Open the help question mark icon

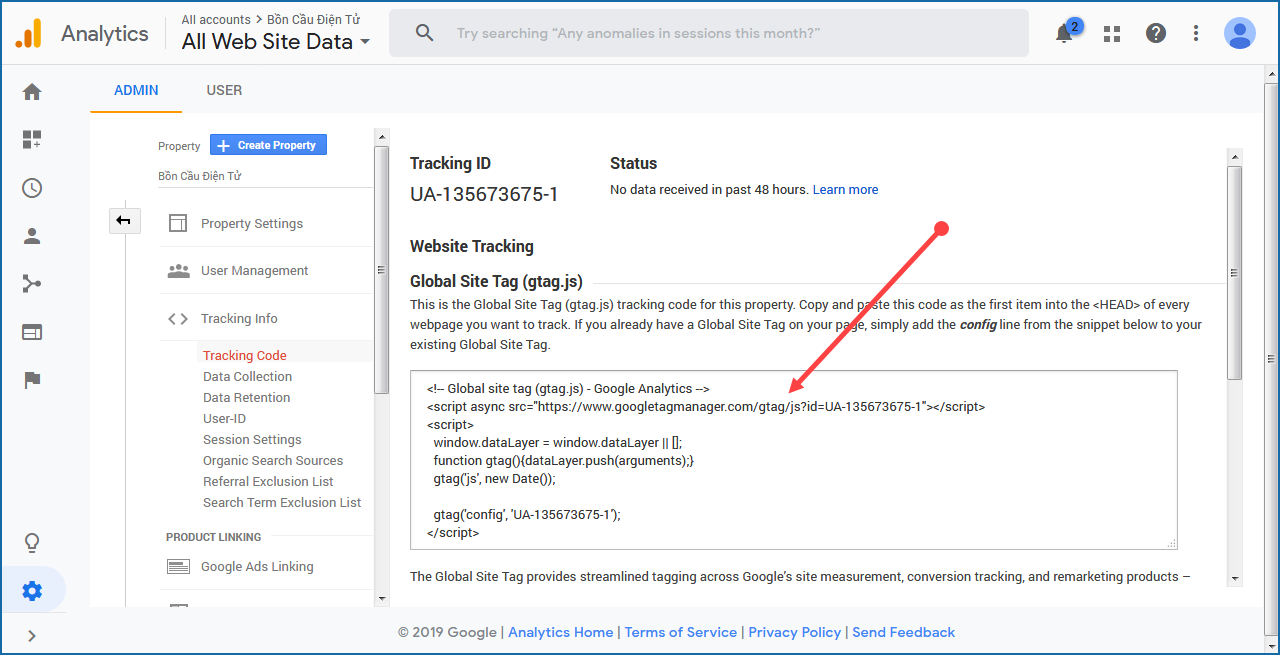click(x=1156, y=33)
